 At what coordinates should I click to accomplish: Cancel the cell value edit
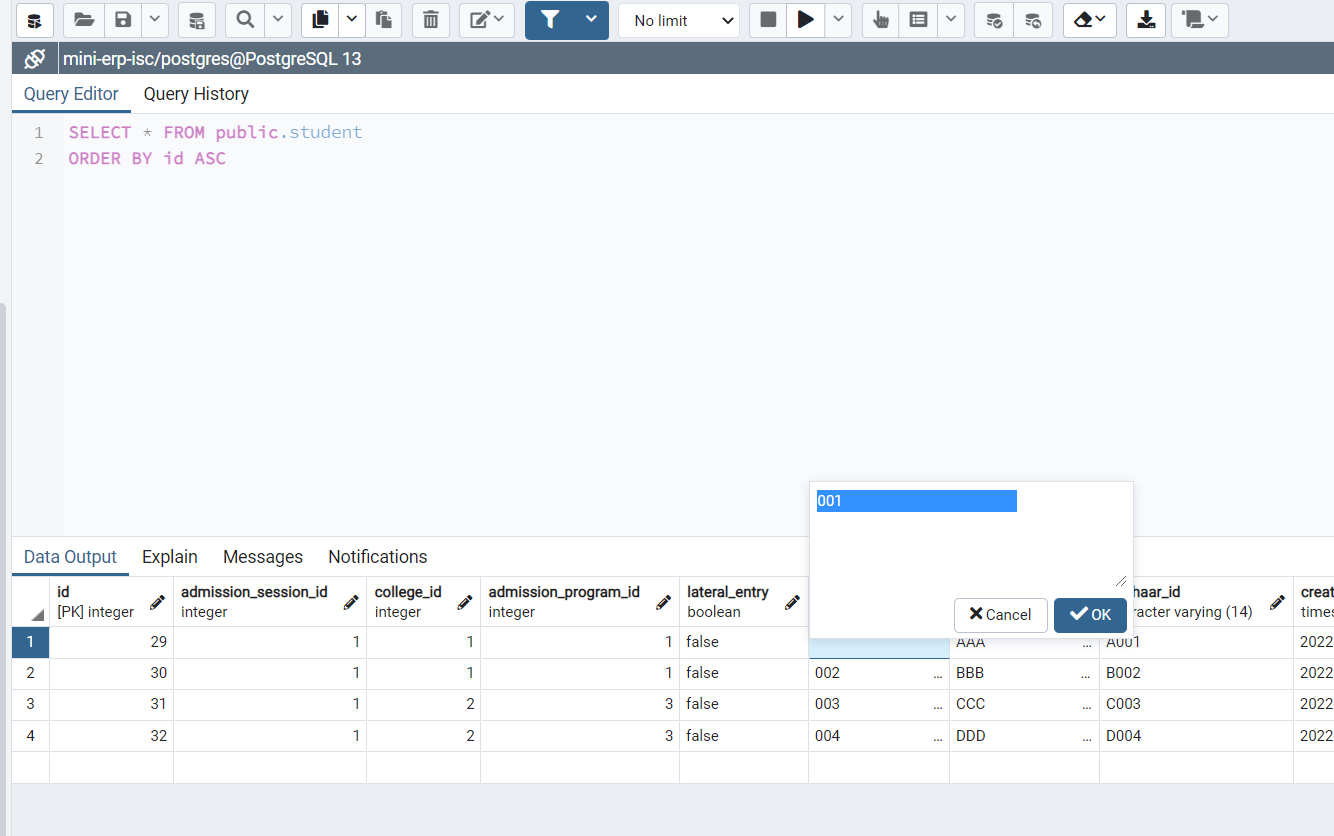tap(1000, 615)
